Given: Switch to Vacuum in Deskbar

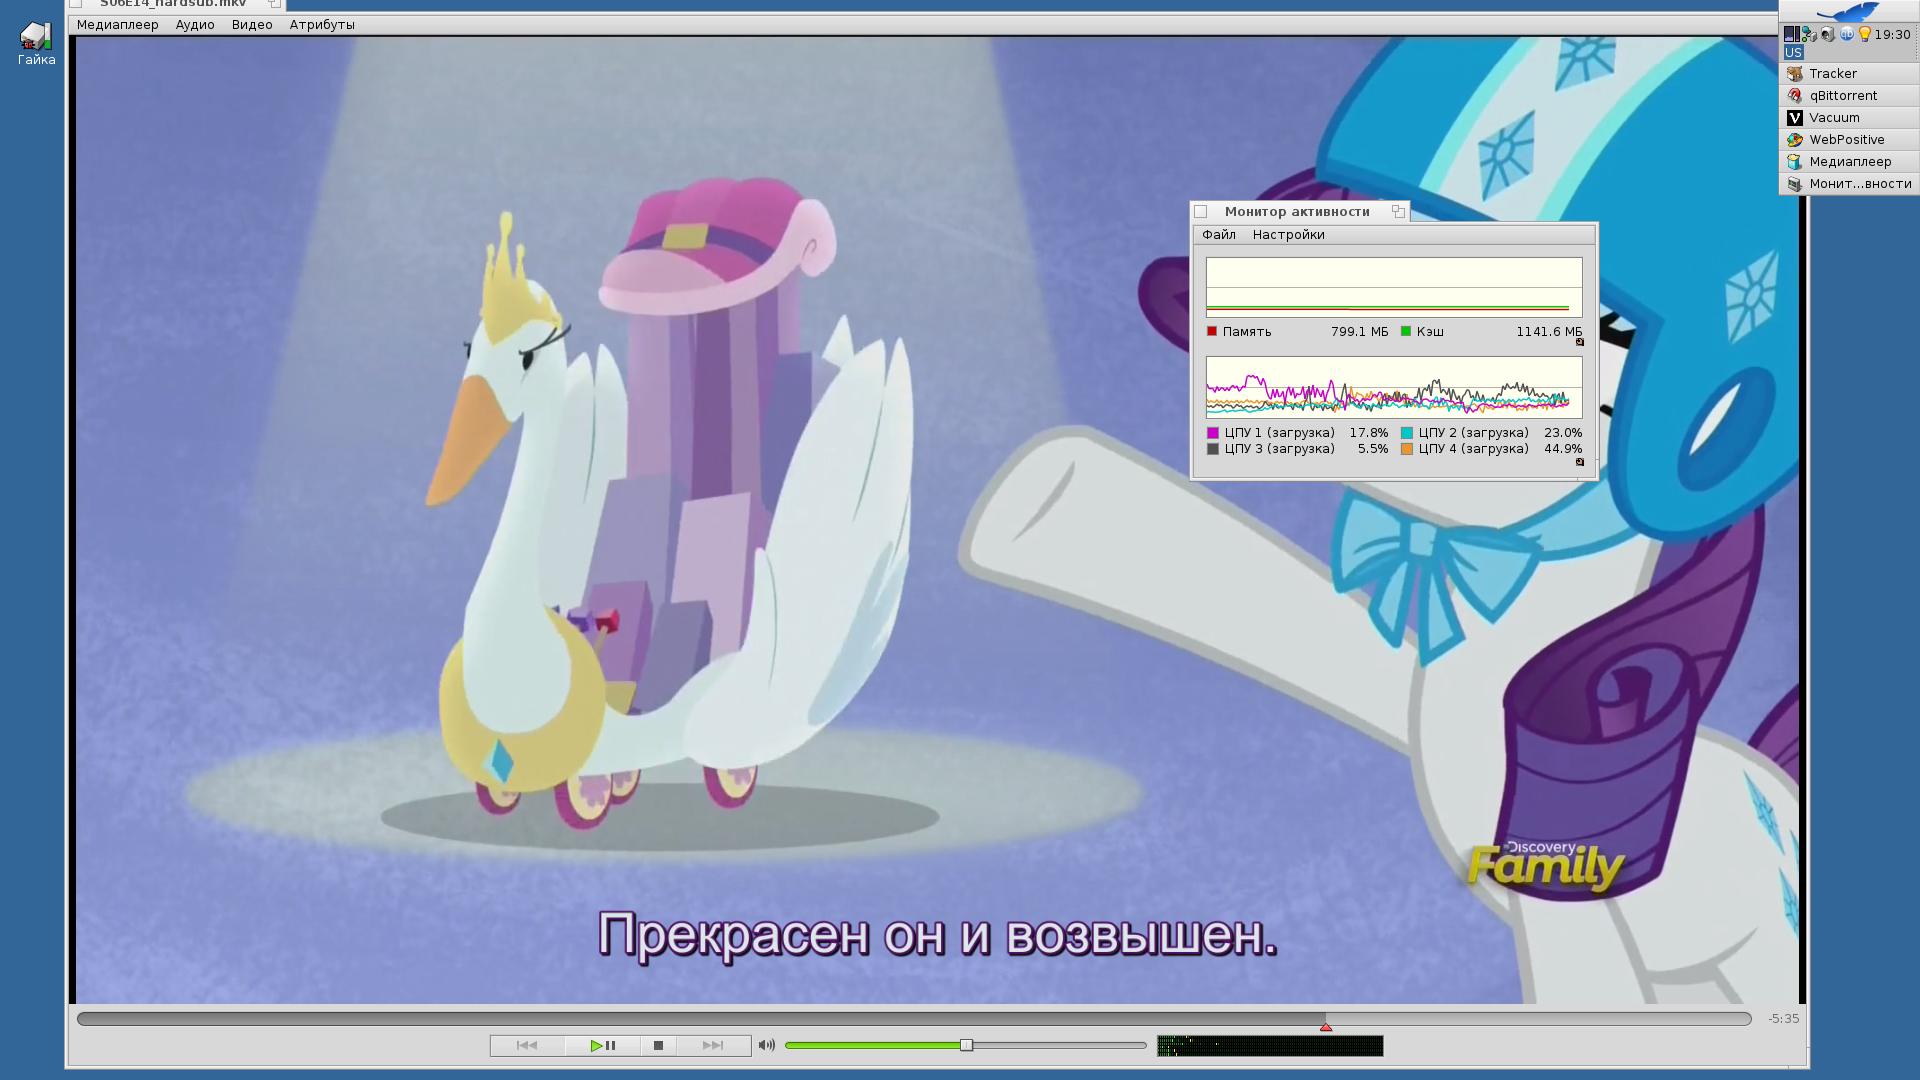Looking at the screenshot, I should coord(1849,118).
